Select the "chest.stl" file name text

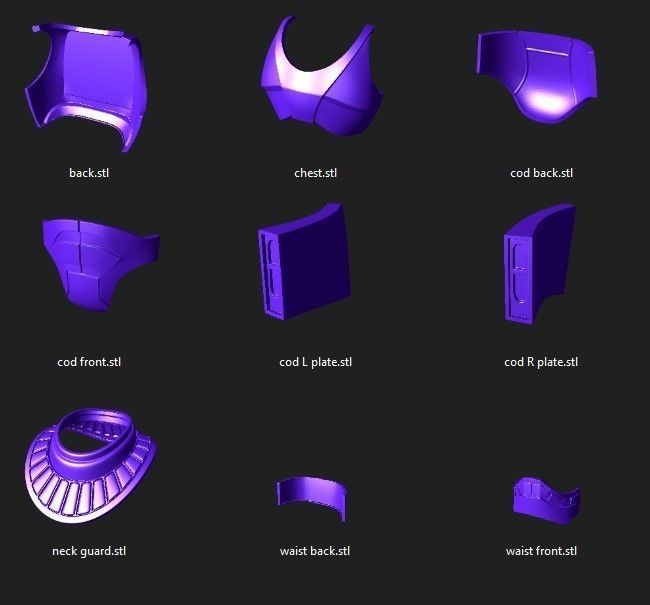coord(315,173)
